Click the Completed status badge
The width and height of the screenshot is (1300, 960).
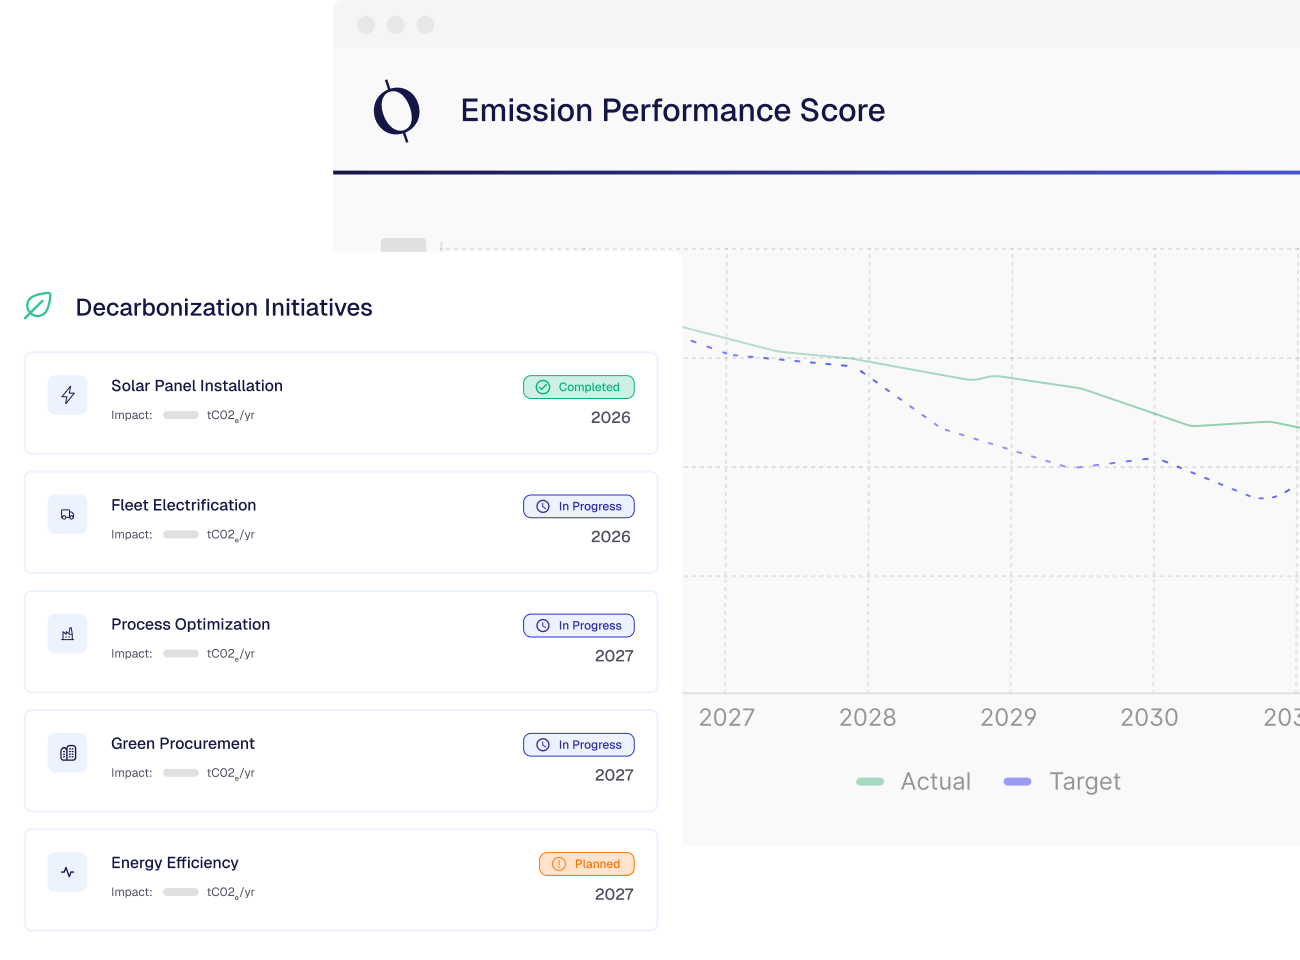click(x=579, y=387)
